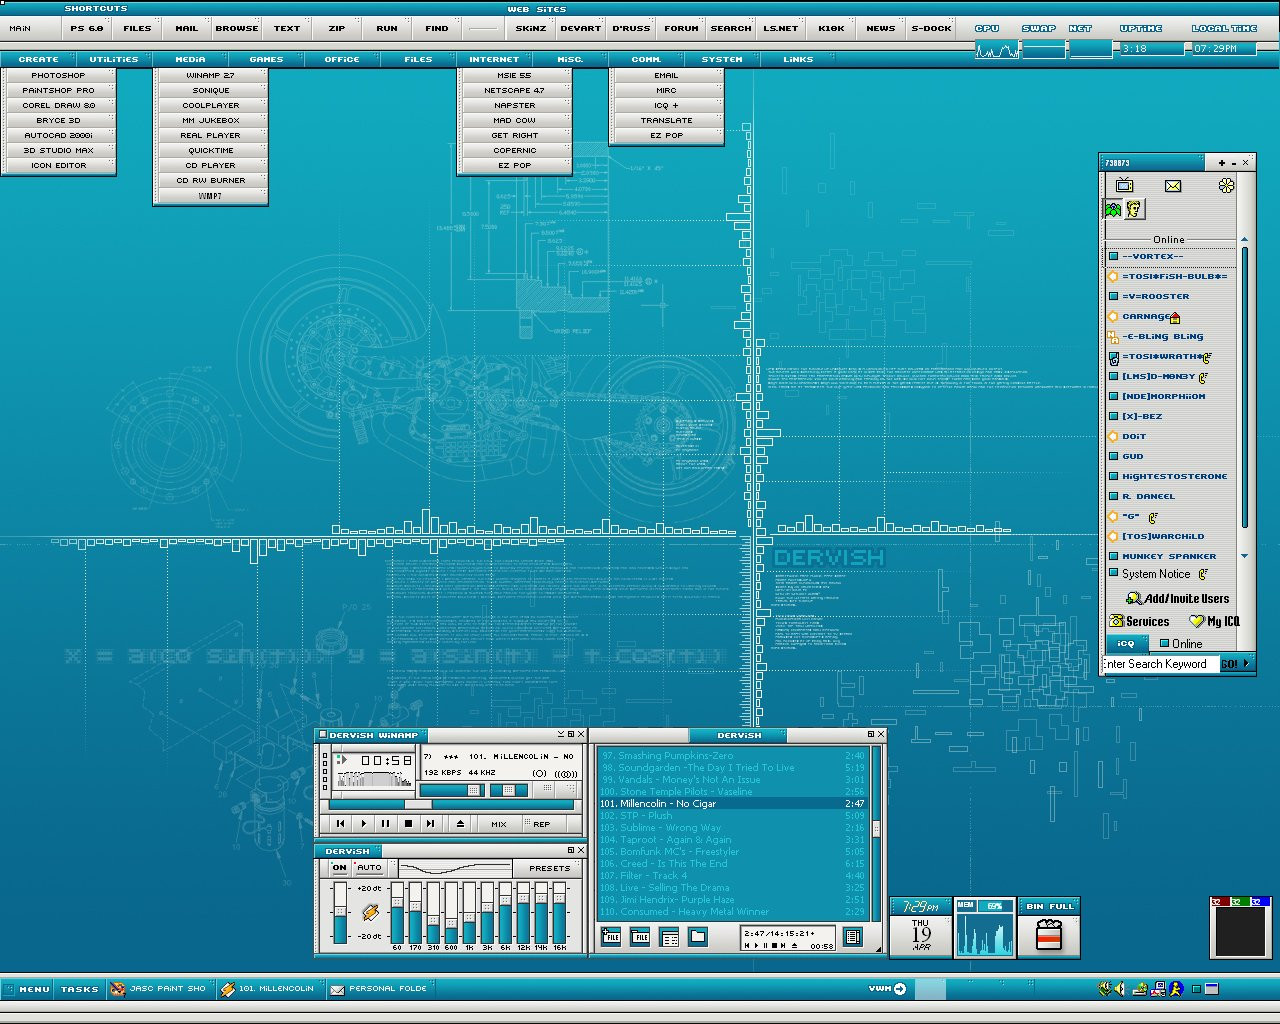
Task: Click the taskbar TASKS button
Action: [80, 989]
